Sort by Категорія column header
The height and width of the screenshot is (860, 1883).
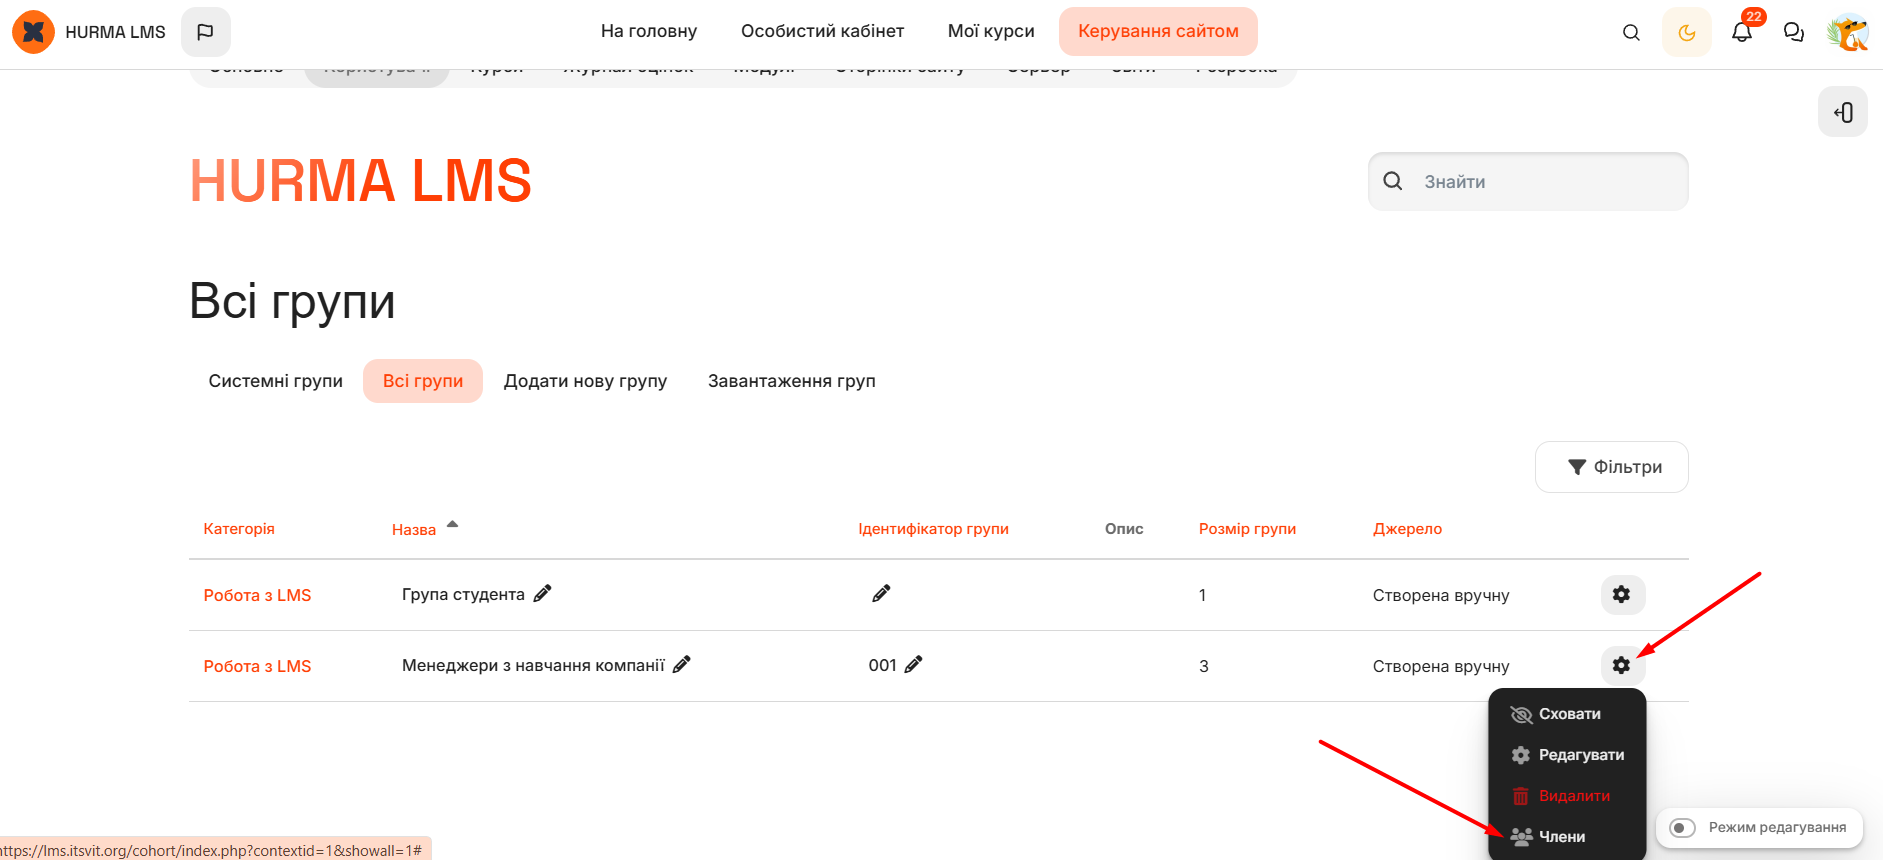[x=239, y=529]
